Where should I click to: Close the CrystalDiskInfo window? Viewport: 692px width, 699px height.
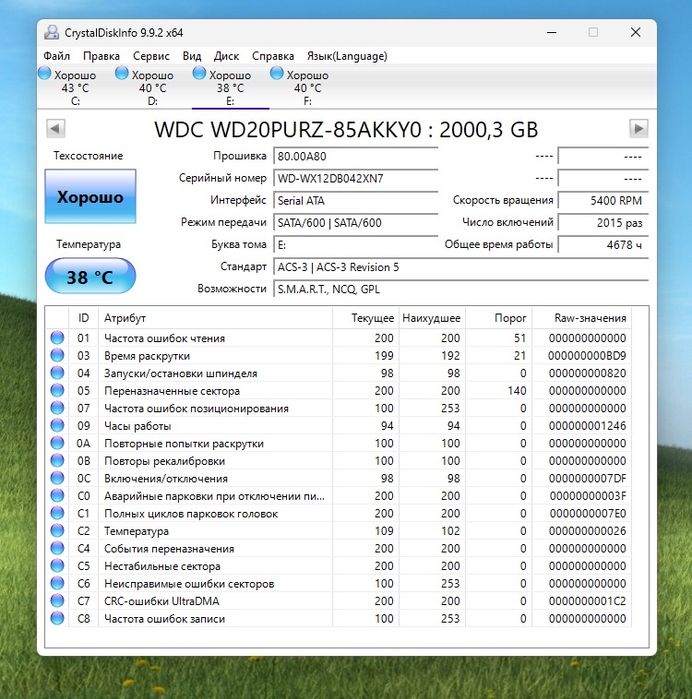tap(635, 33)
